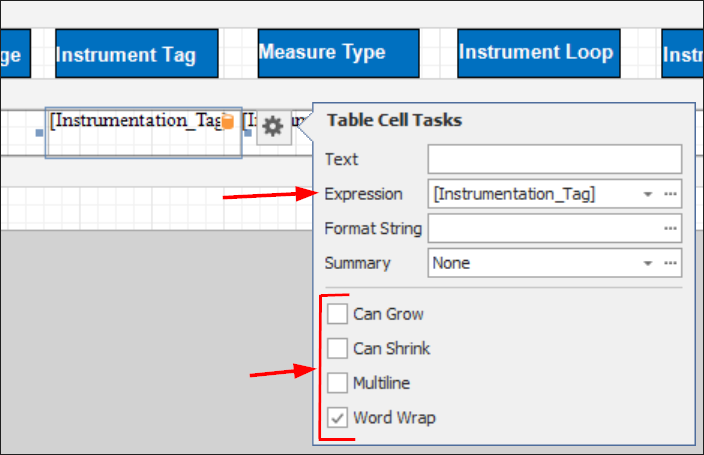Click the Expression field showing [Instrumentation_Tag]
The width and height of the screenshot is (704, 455).
click(530, 194)
